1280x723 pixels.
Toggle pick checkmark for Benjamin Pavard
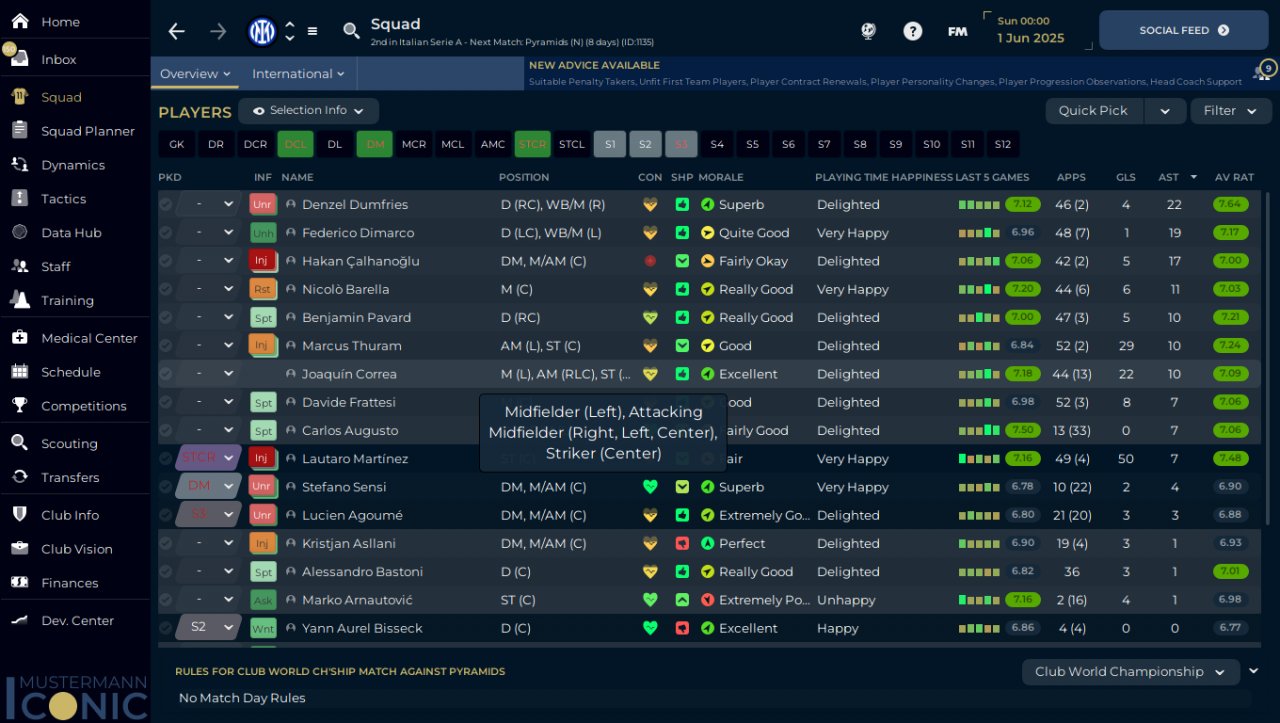click(165, 318)
